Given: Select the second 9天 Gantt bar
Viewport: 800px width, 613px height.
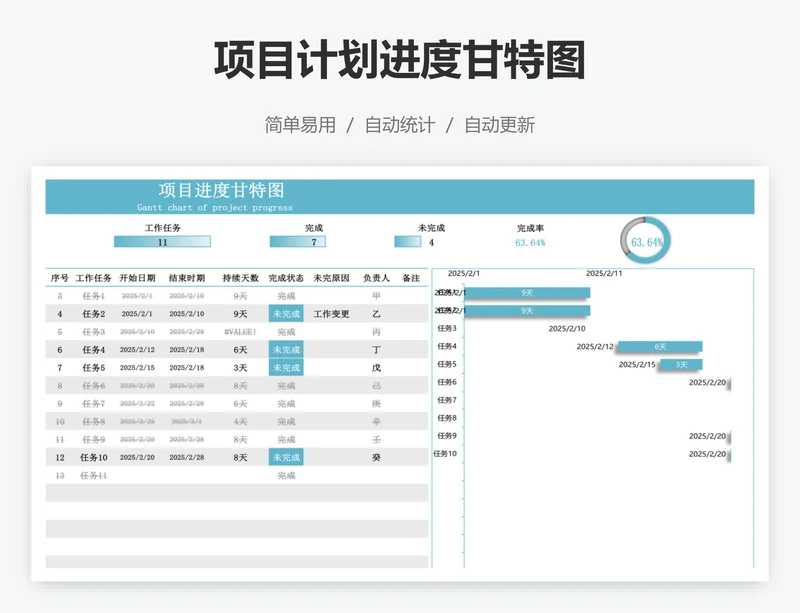Looking at the screenshot, I should pyautogui.click(x=527, y=310).
